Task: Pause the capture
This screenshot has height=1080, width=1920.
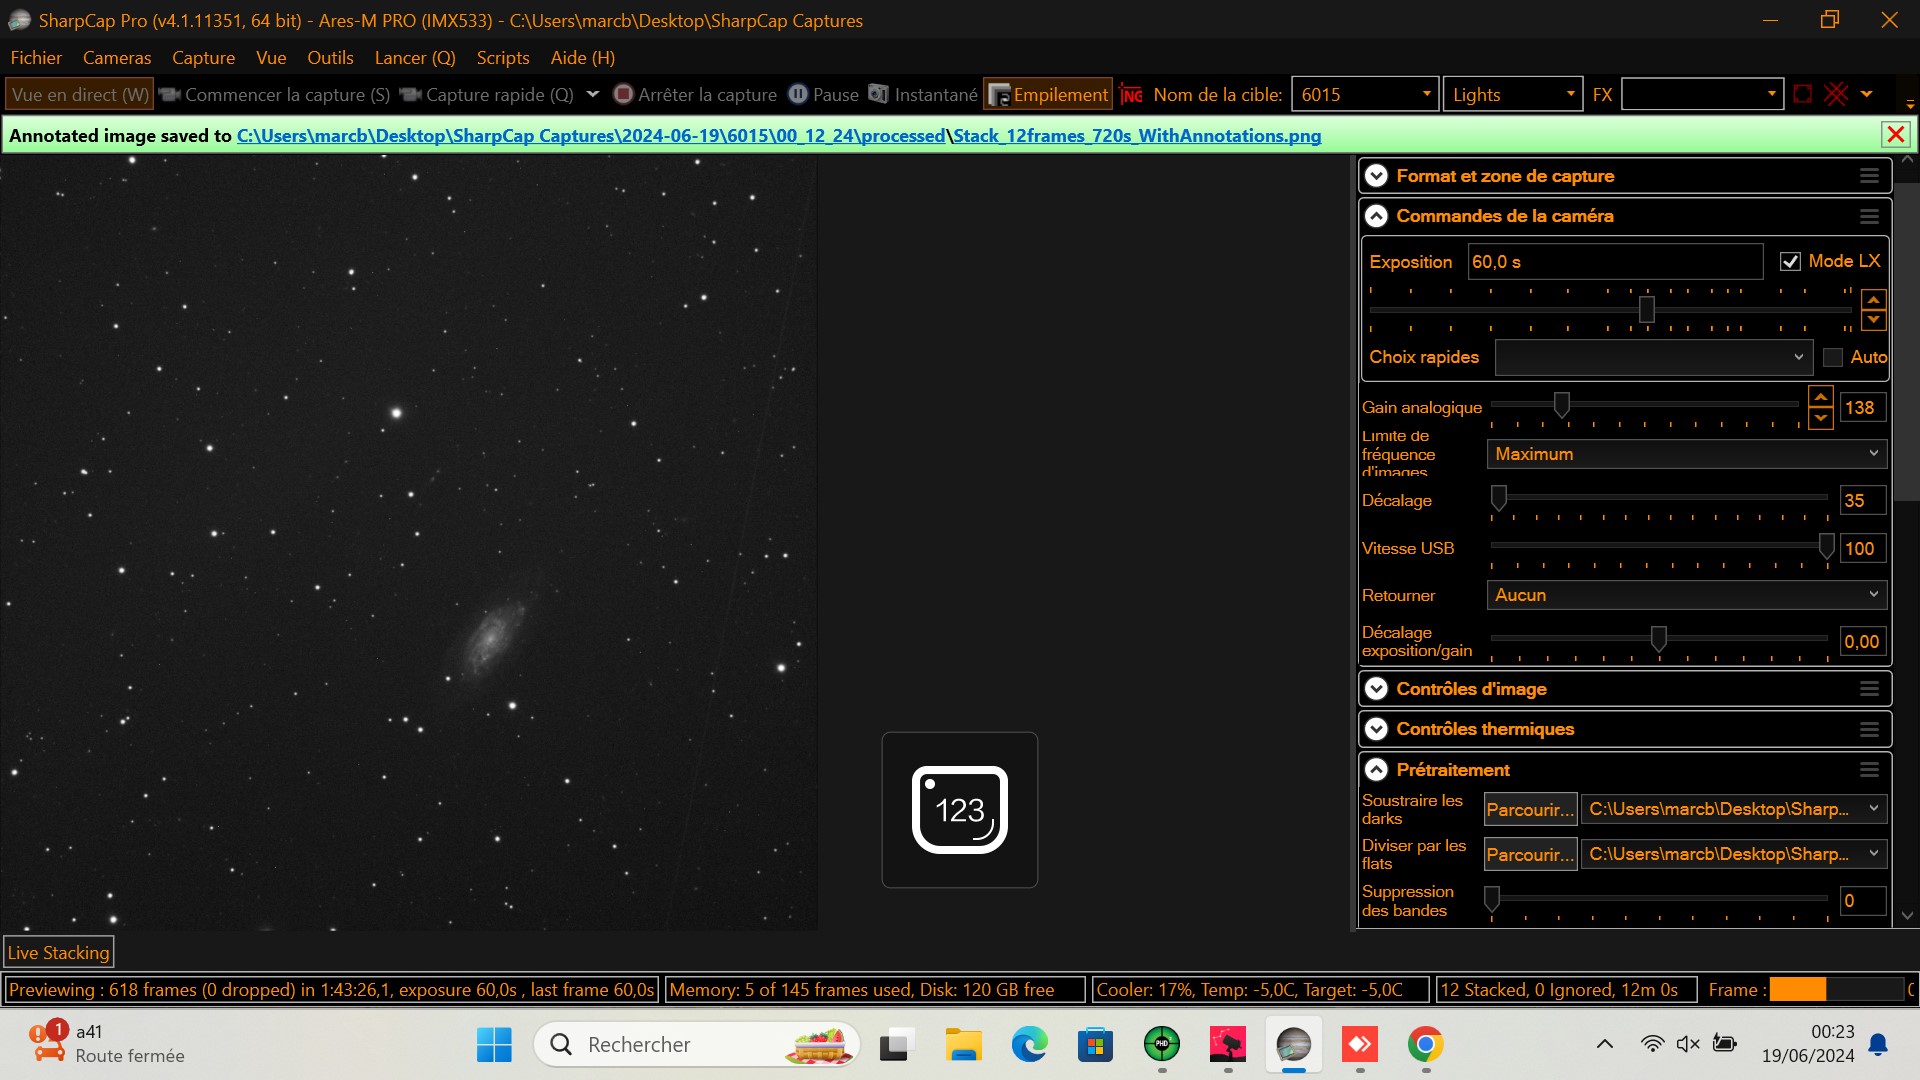Action: 797,94
